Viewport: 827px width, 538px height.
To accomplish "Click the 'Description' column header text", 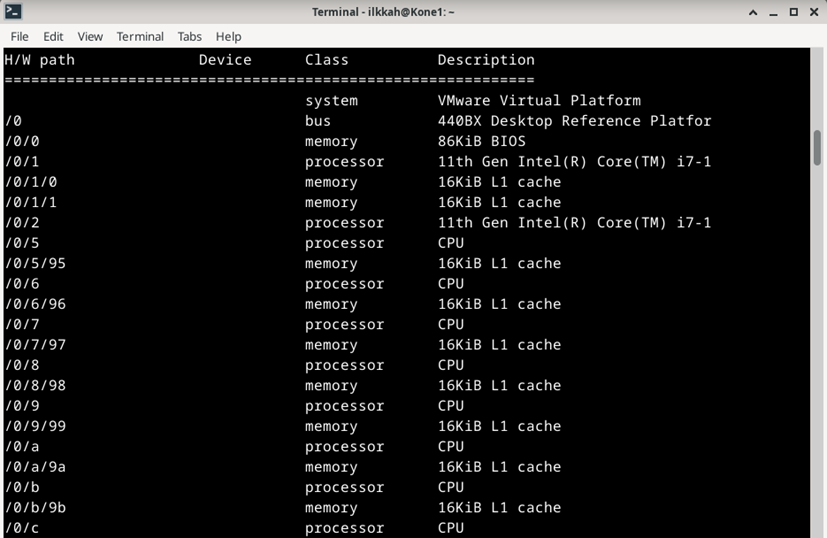I will click(486, 60).
